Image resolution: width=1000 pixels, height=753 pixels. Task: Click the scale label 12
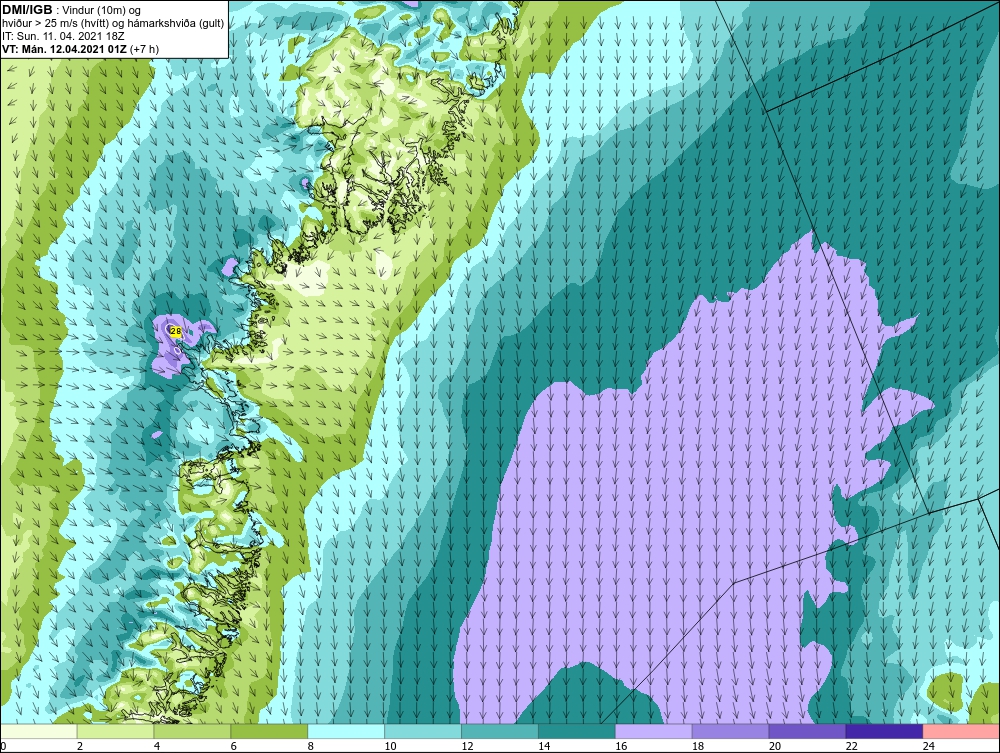click(467, 746)
